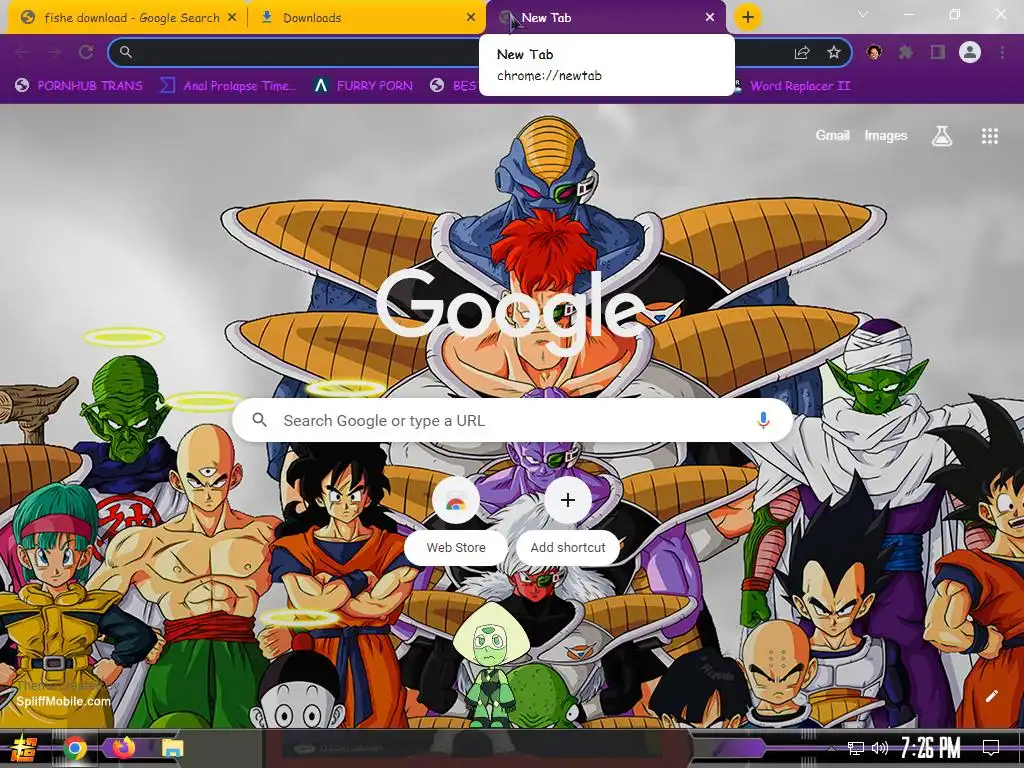This screenshot has height=768, width=1024.
Task: Share this page via the share icon
Action: click(x=802, y=53)
